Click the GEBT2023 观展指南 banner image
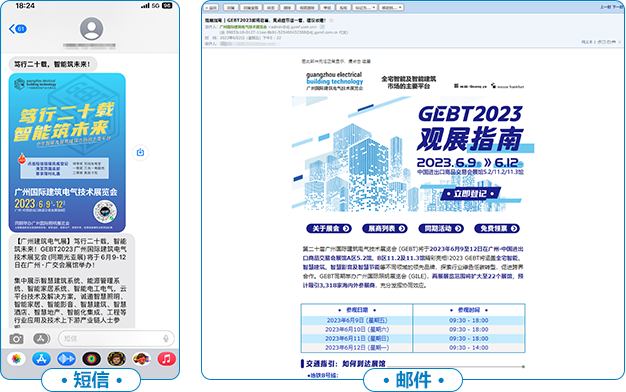This screenshot has width=626, height=392. pos(413,154)
